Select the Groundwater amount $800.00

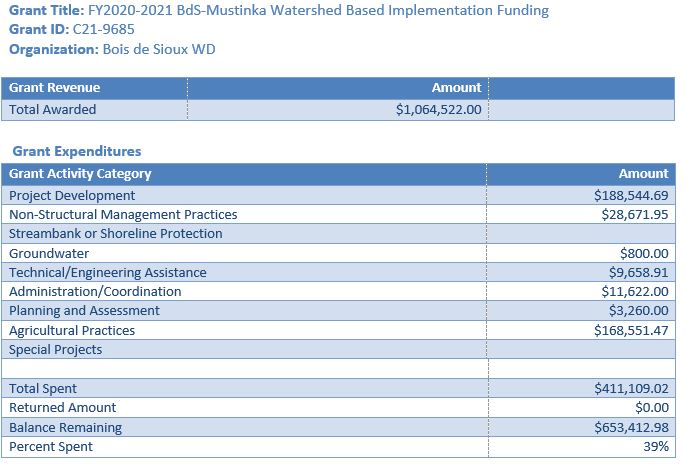point(644,253)
